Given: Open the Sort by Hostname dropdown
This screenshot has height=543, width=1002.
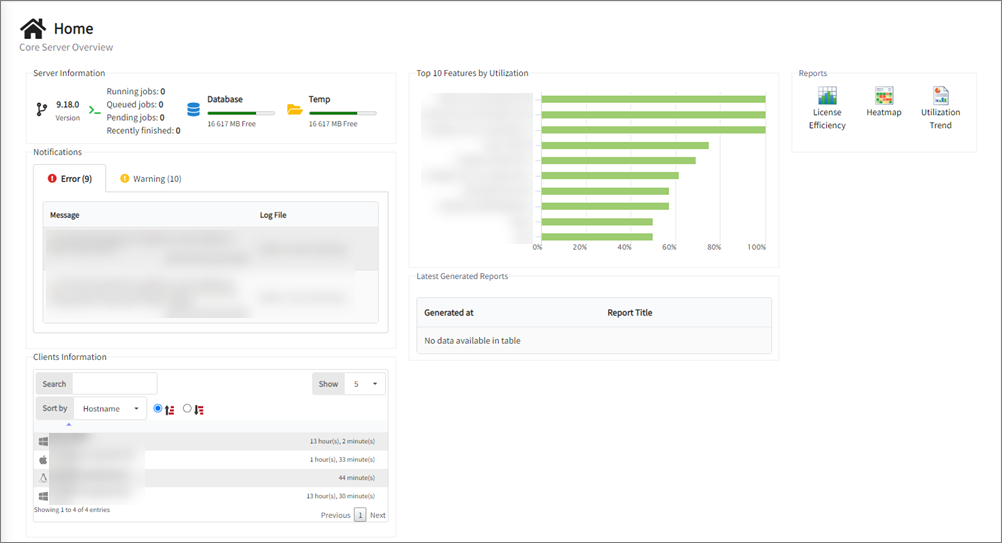Looking at the screenshot, I should (x=109, y=408).
